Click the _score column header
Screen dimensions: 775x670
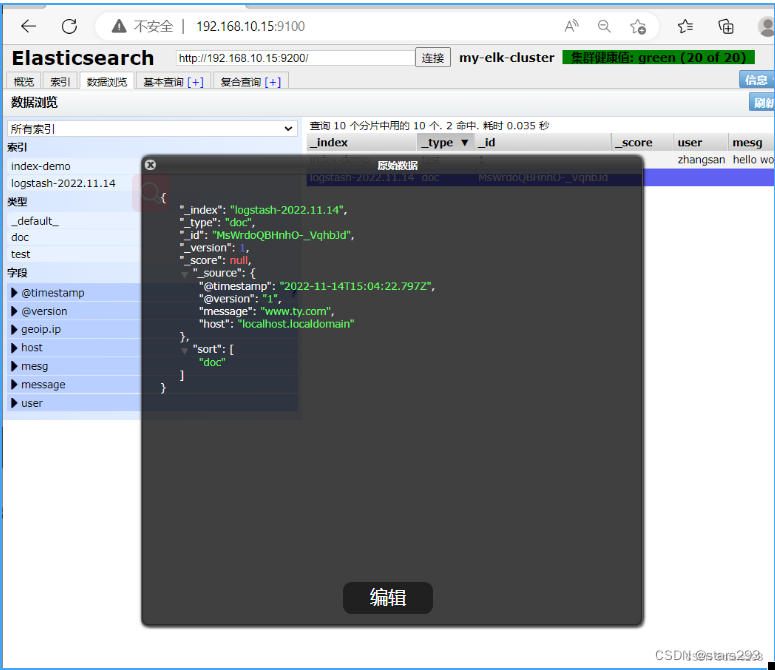pyautogui.click(x=642, y=143)
